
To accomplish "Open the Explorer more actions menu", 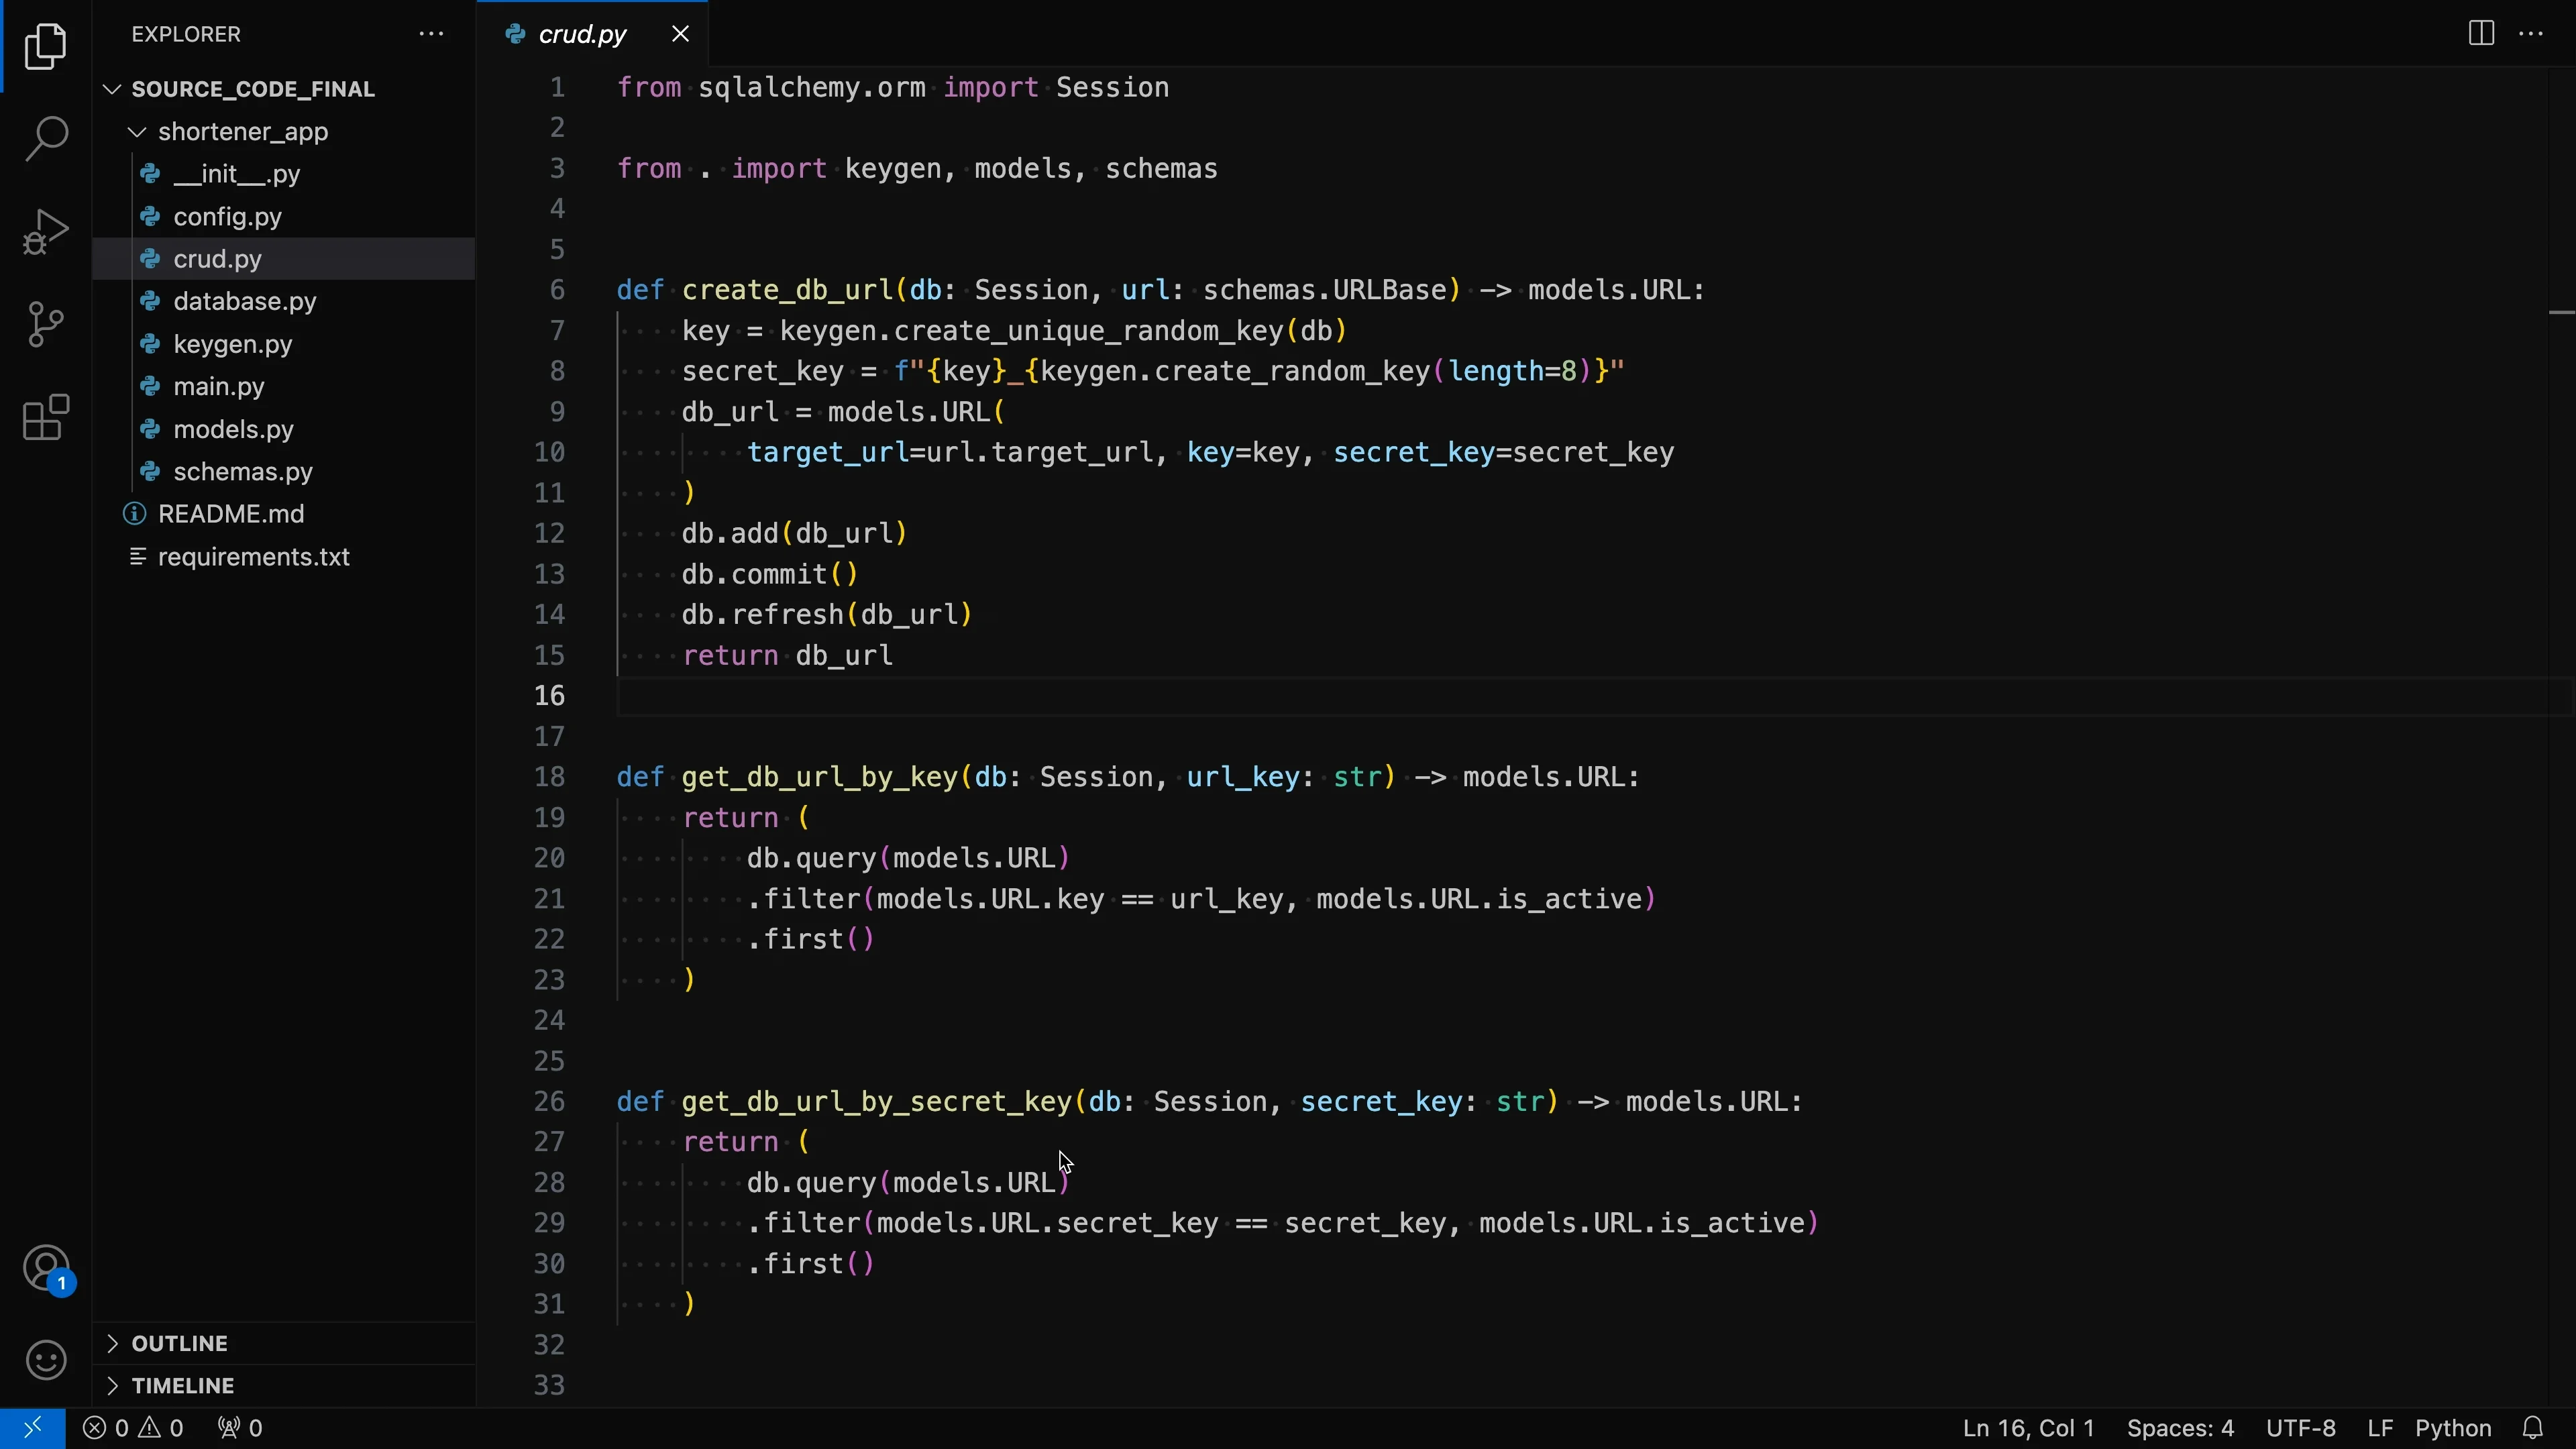I will point(431,34).
